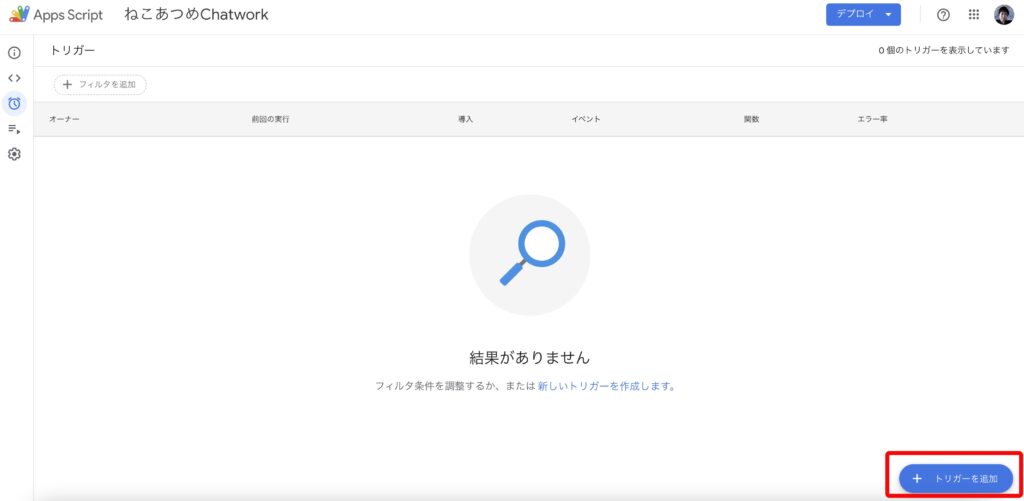This screenshot has height=501, width=1024.
Task: Open the Overview info icon in sidebar
Action: point(14,53)
